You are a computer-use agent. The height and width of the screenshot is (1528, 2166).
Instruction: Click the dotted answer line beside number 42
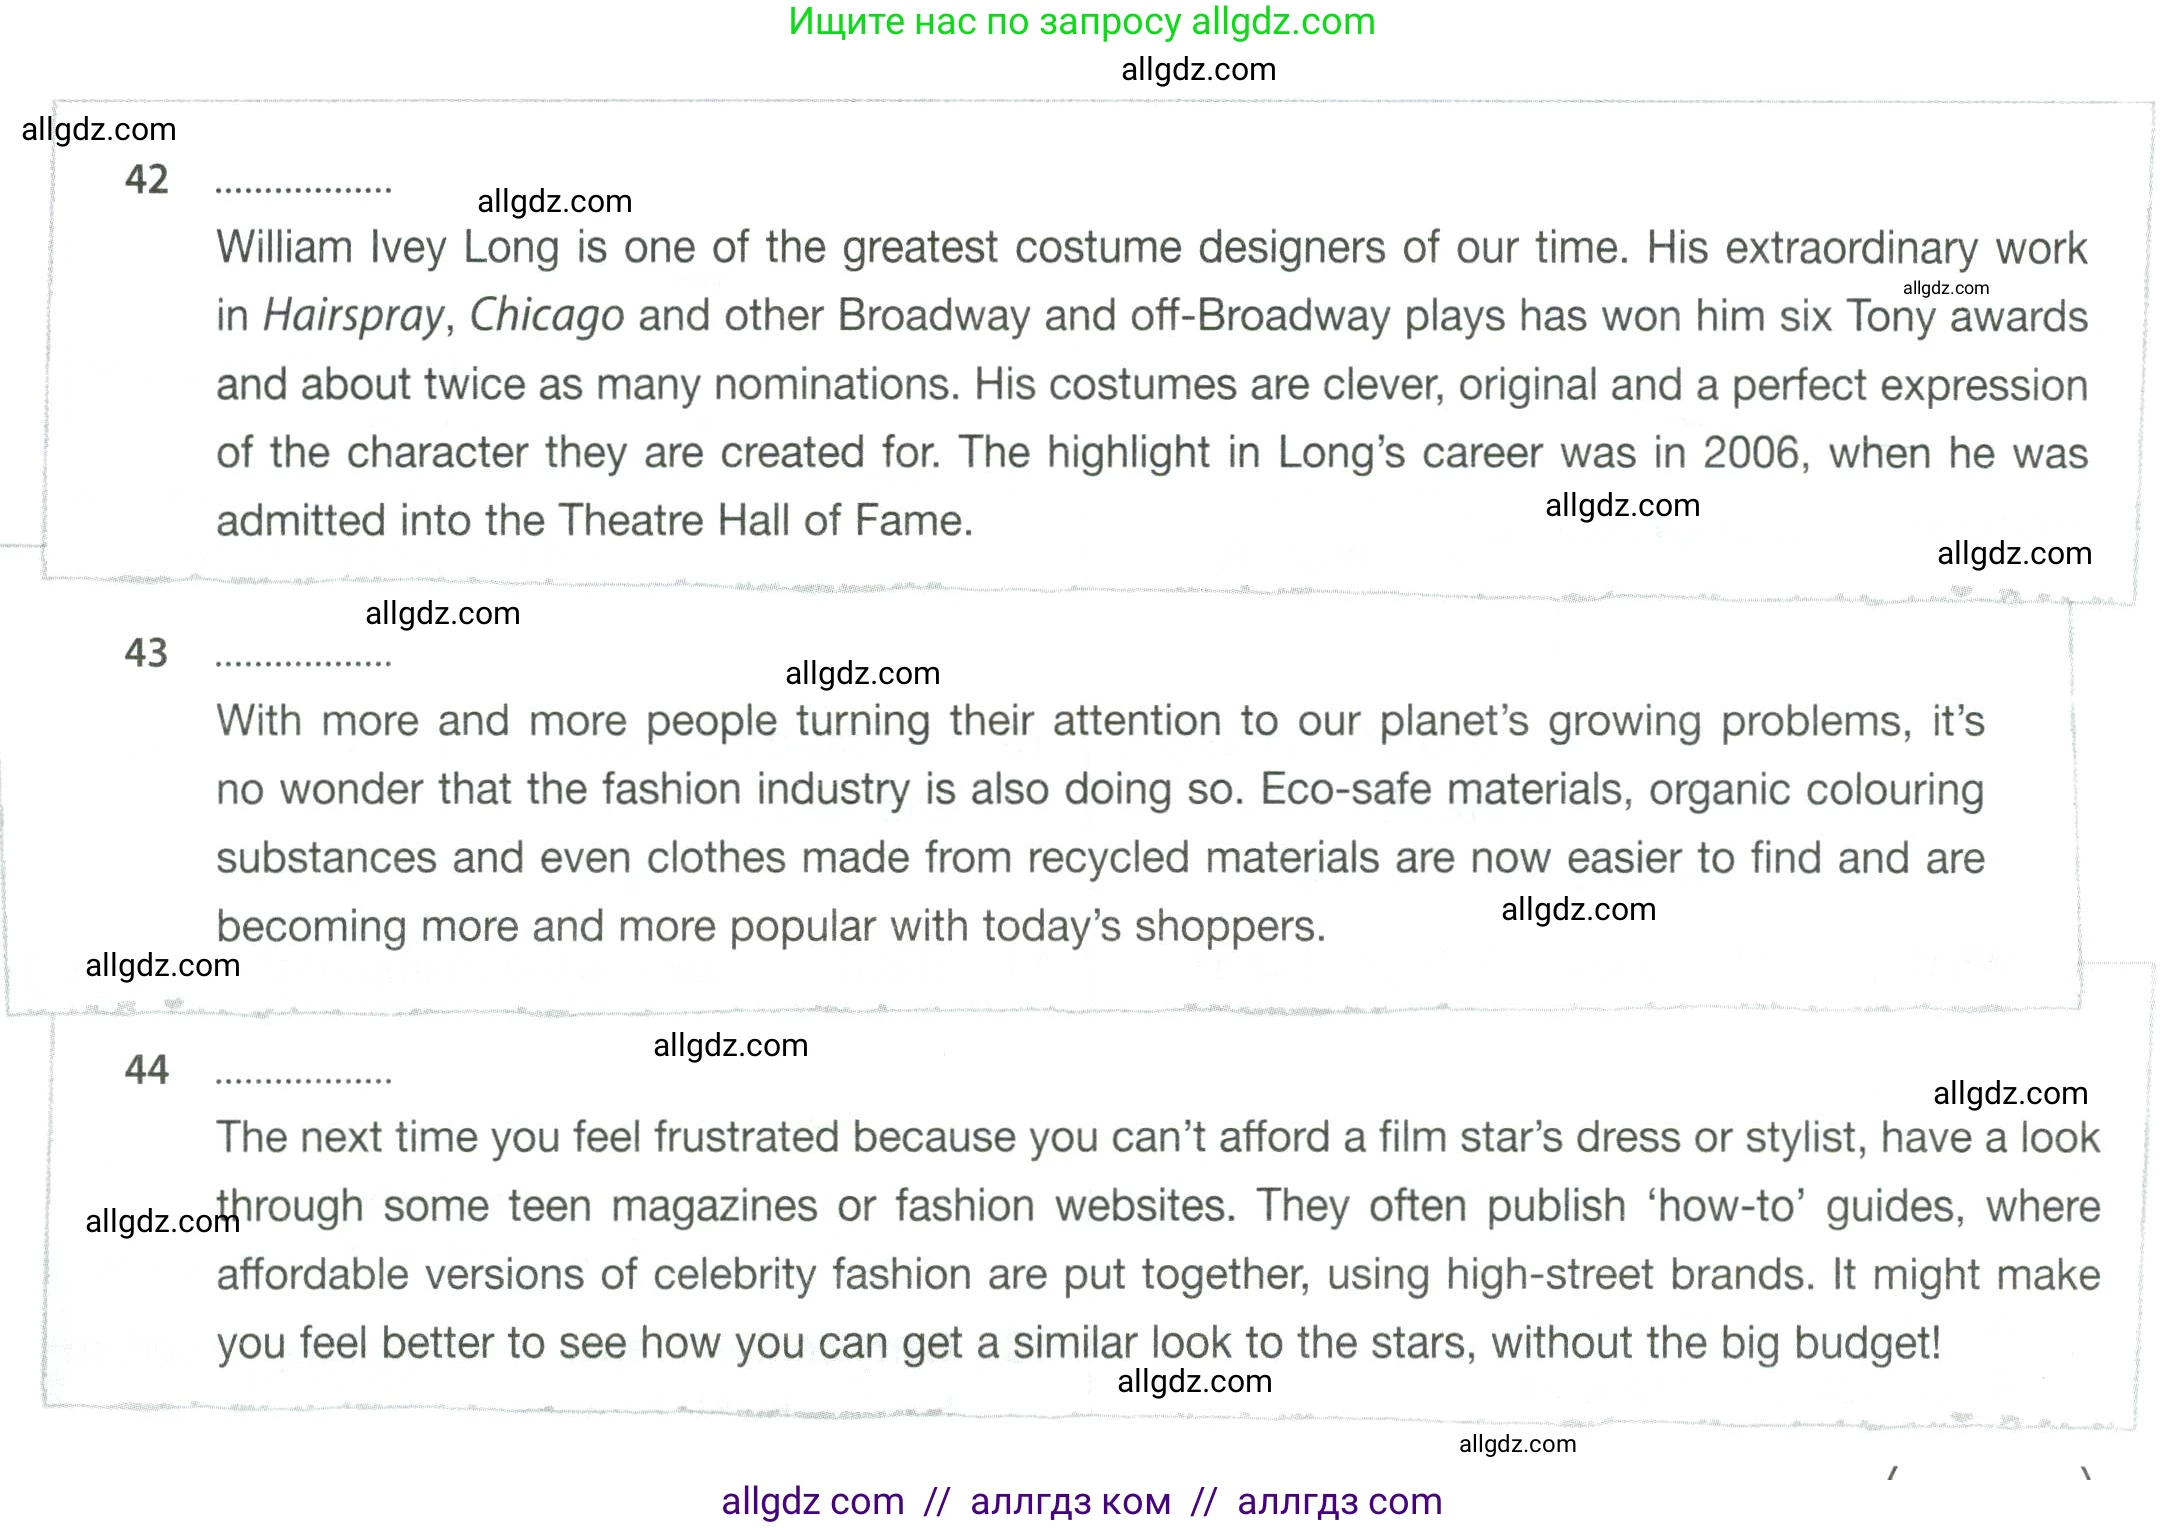[x=303, y=188]
